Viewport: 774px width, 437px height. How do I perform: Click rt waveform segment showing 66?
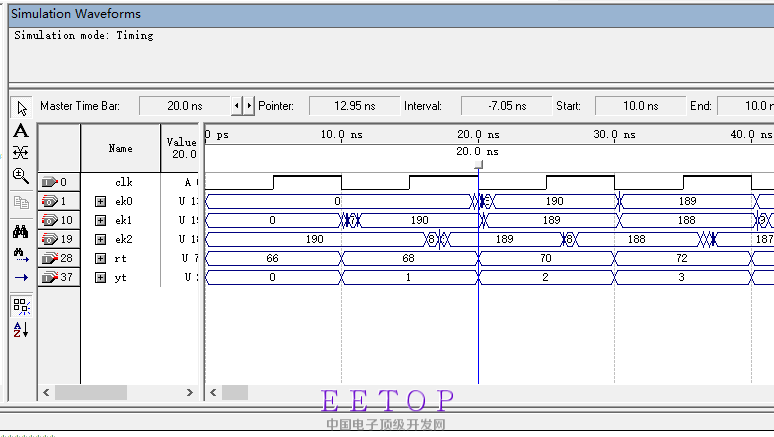click(272, 258)
